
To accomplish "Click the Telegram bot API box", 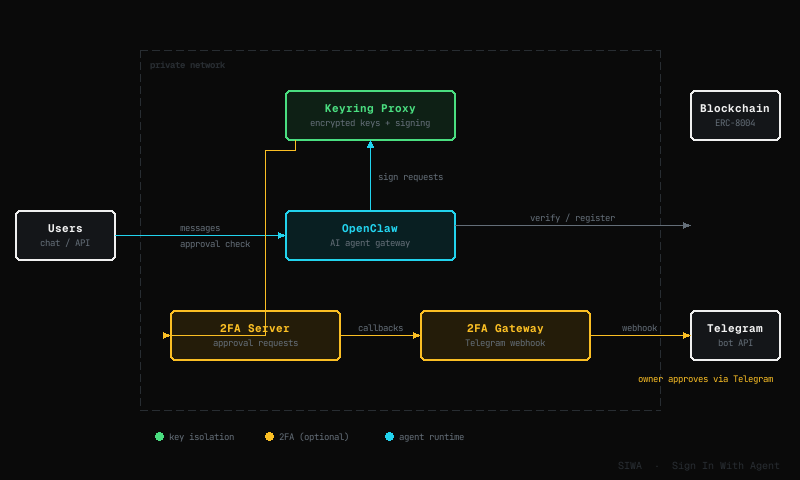I will point(735,335).
